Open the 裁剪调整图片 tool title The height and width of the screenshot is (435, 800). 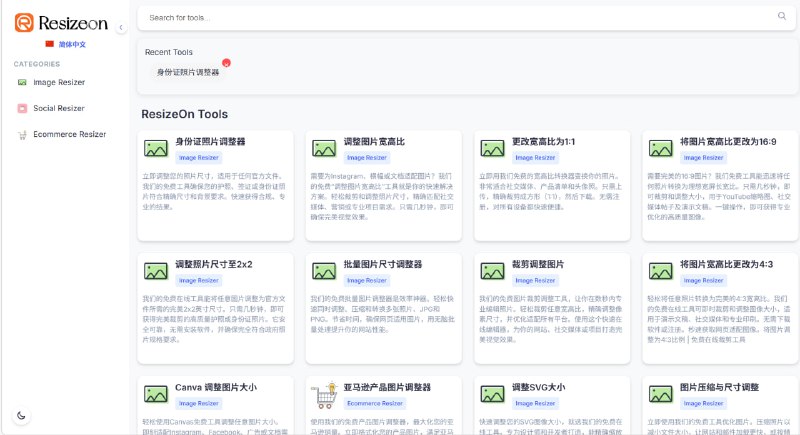538,264
